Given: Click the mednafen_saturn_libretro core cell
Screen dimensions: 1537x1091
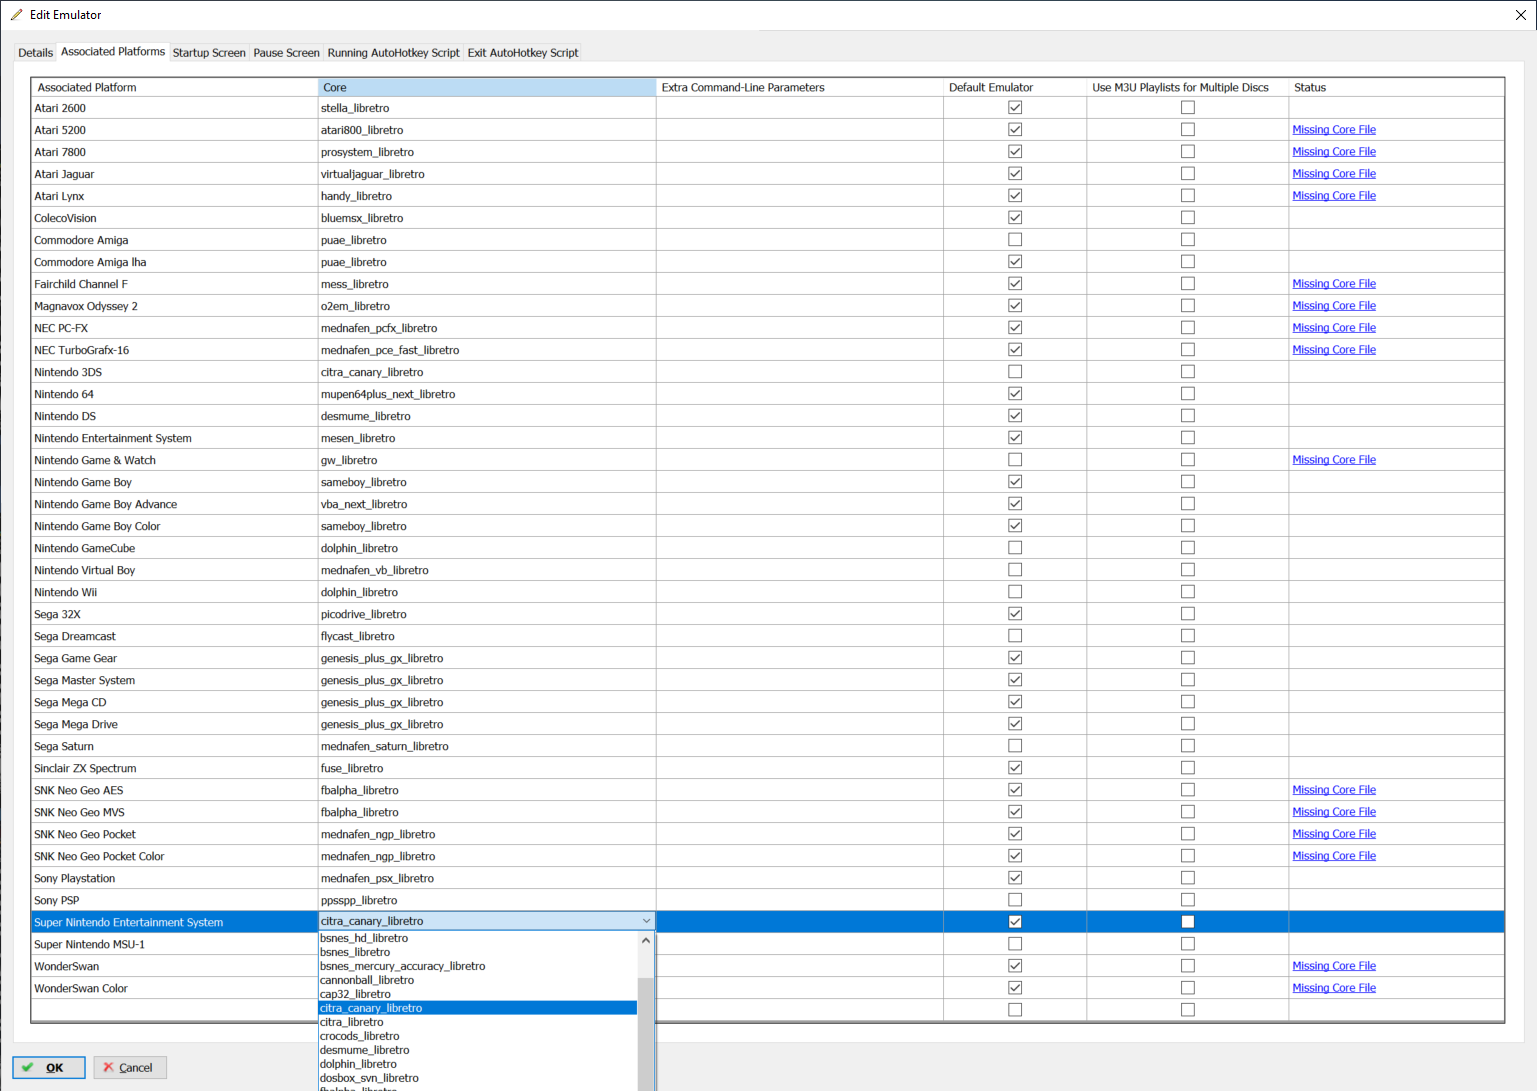Looking at the screenshot, I should [x=487, y=746].
